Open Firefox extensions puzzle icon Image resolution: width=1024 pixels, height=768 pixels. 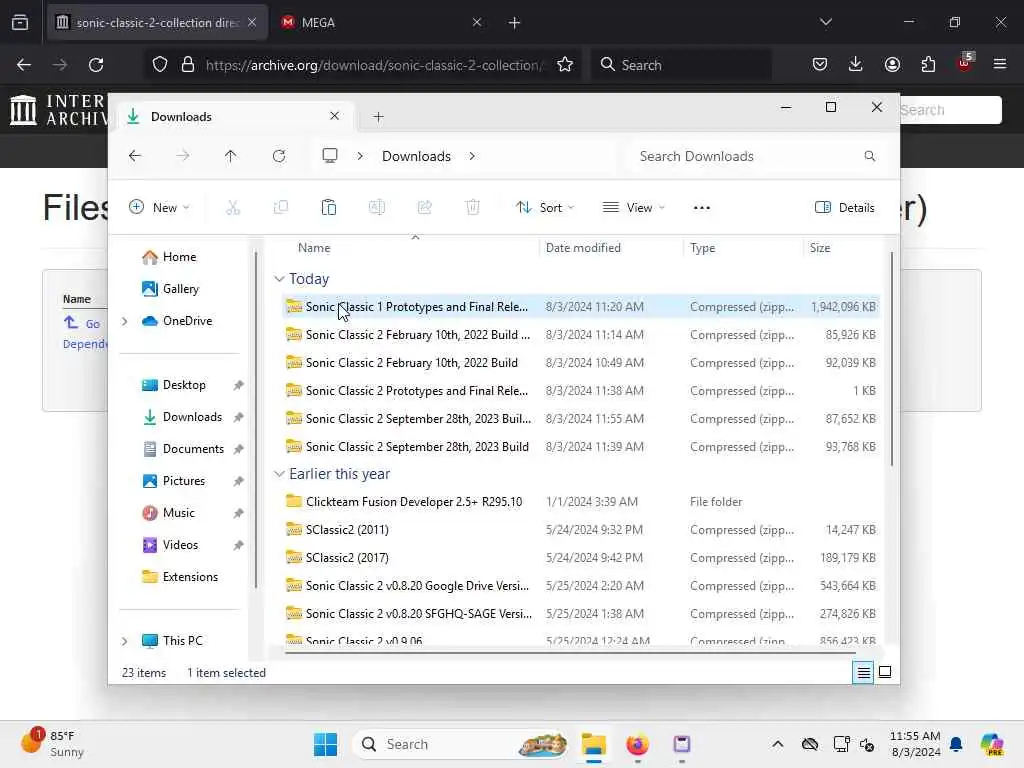pyautogui.click(x=928, y=65)
